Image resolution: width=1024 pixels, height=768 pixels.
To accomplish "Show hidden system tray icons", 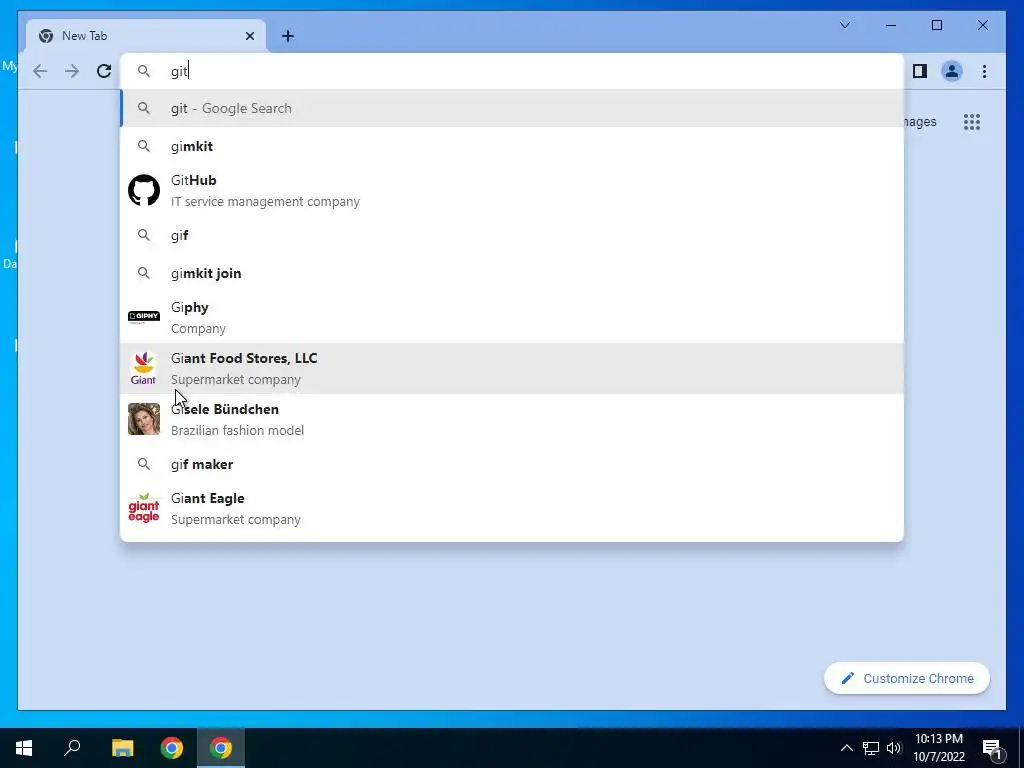I will (x=846, y=748).
